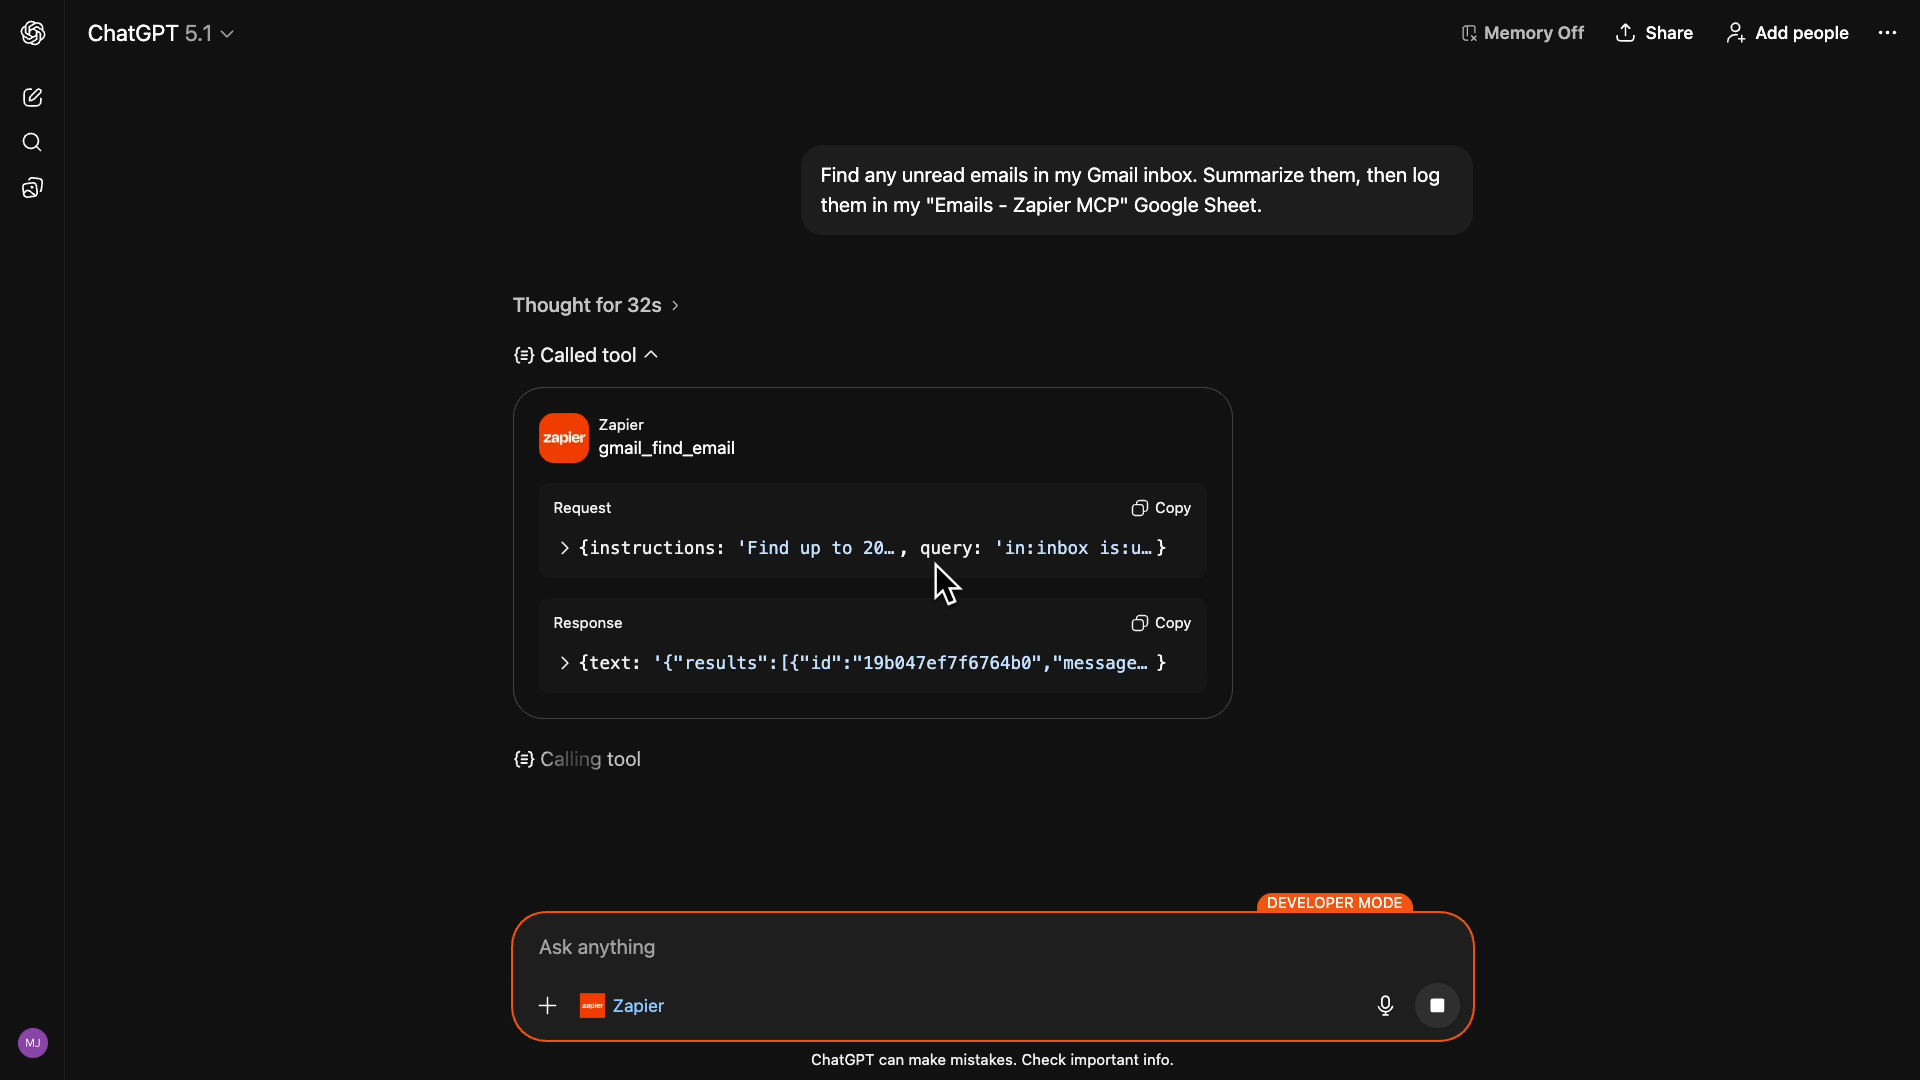The width and height of the screenshot is (1920, 1080).
Task: Start a new chat with the compose icon
Action: click(32, 97)
